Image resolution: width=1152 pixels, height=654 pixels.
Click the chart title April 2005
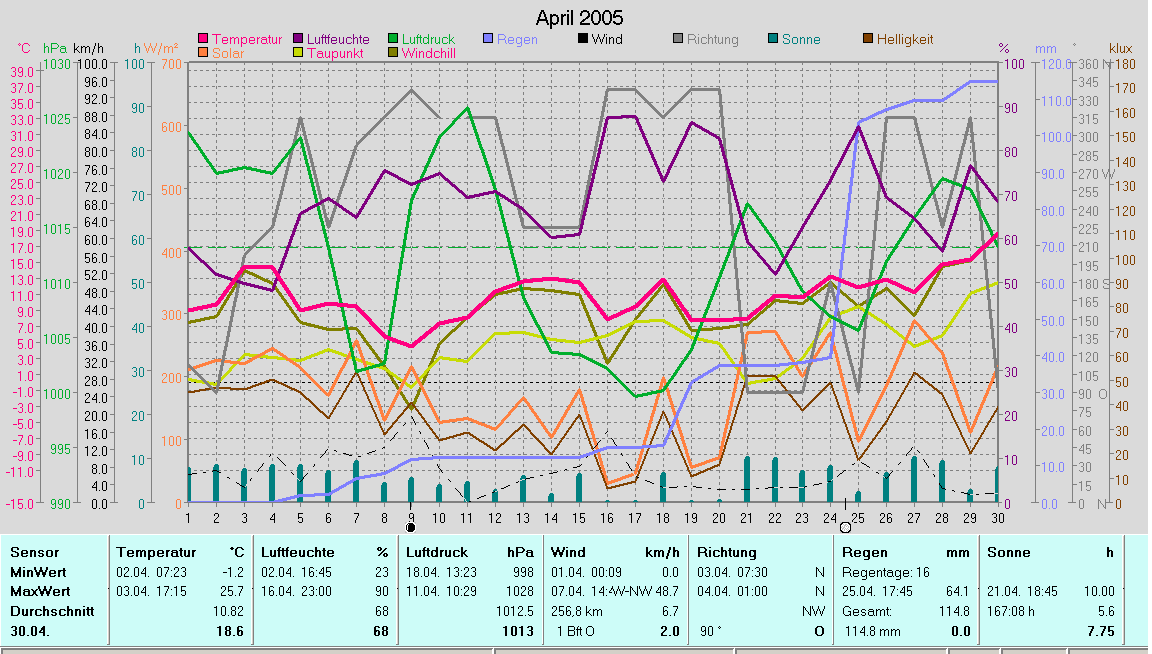click(579, 18)
